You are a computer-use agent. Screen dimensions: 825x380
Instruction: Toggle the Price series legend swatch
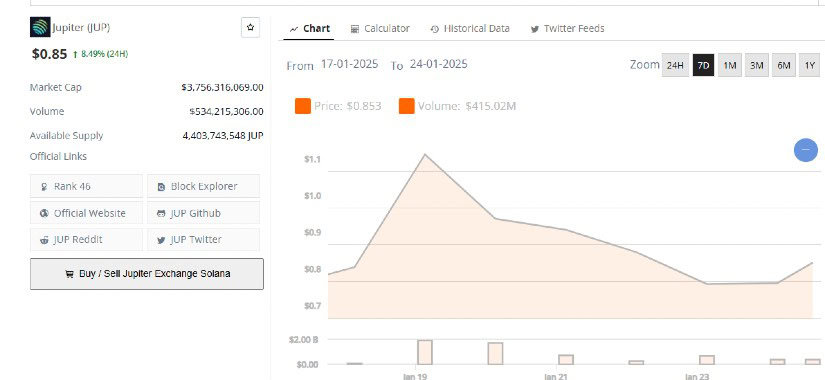[303, 106]
